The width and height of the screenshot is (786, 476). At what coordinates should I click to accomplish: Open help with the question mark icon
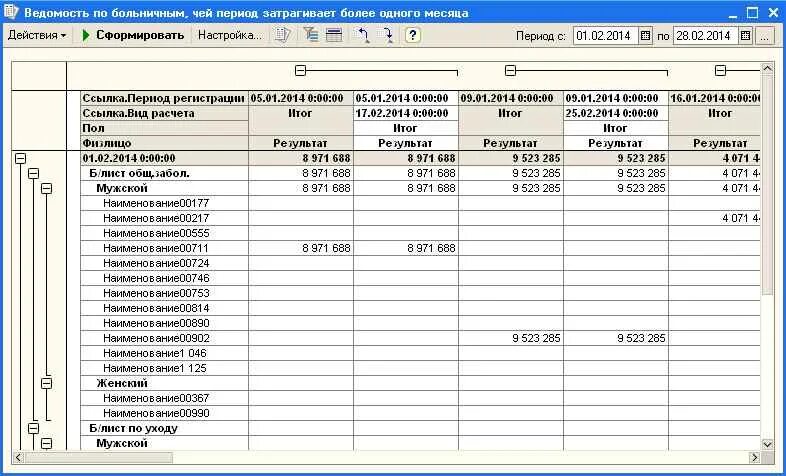pyautogui.click(x=413, y=35)
